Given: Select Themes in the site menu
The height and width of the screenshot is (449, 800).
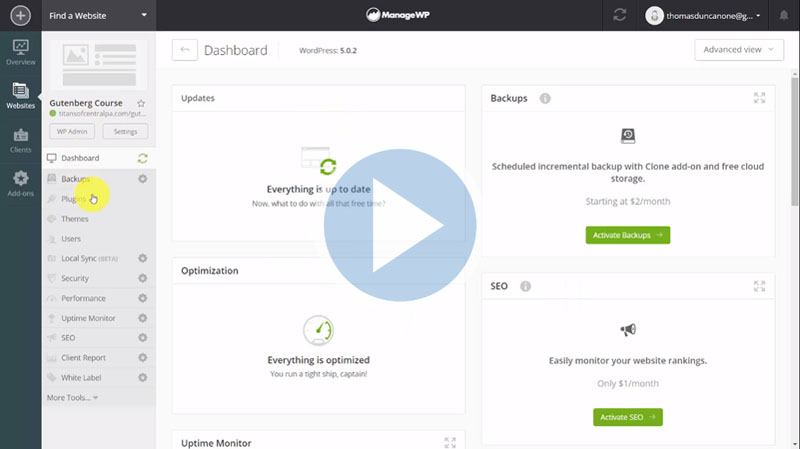Looking at the screenshot, I should (x=75, y=219).
